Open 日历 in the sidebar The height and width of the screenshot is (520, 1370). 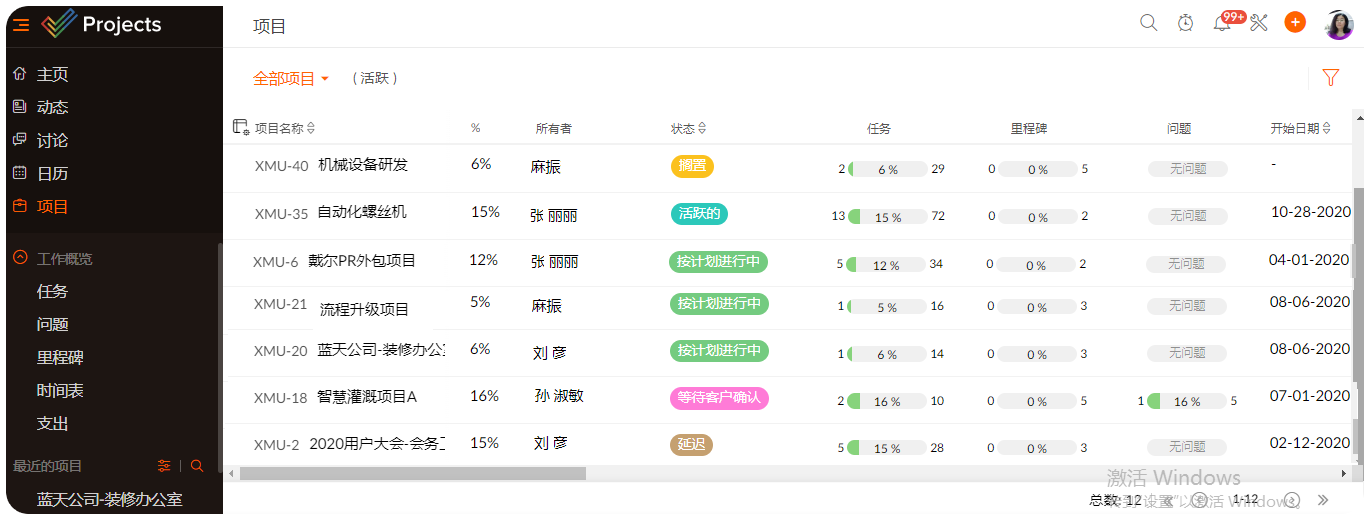click(52, 173)
